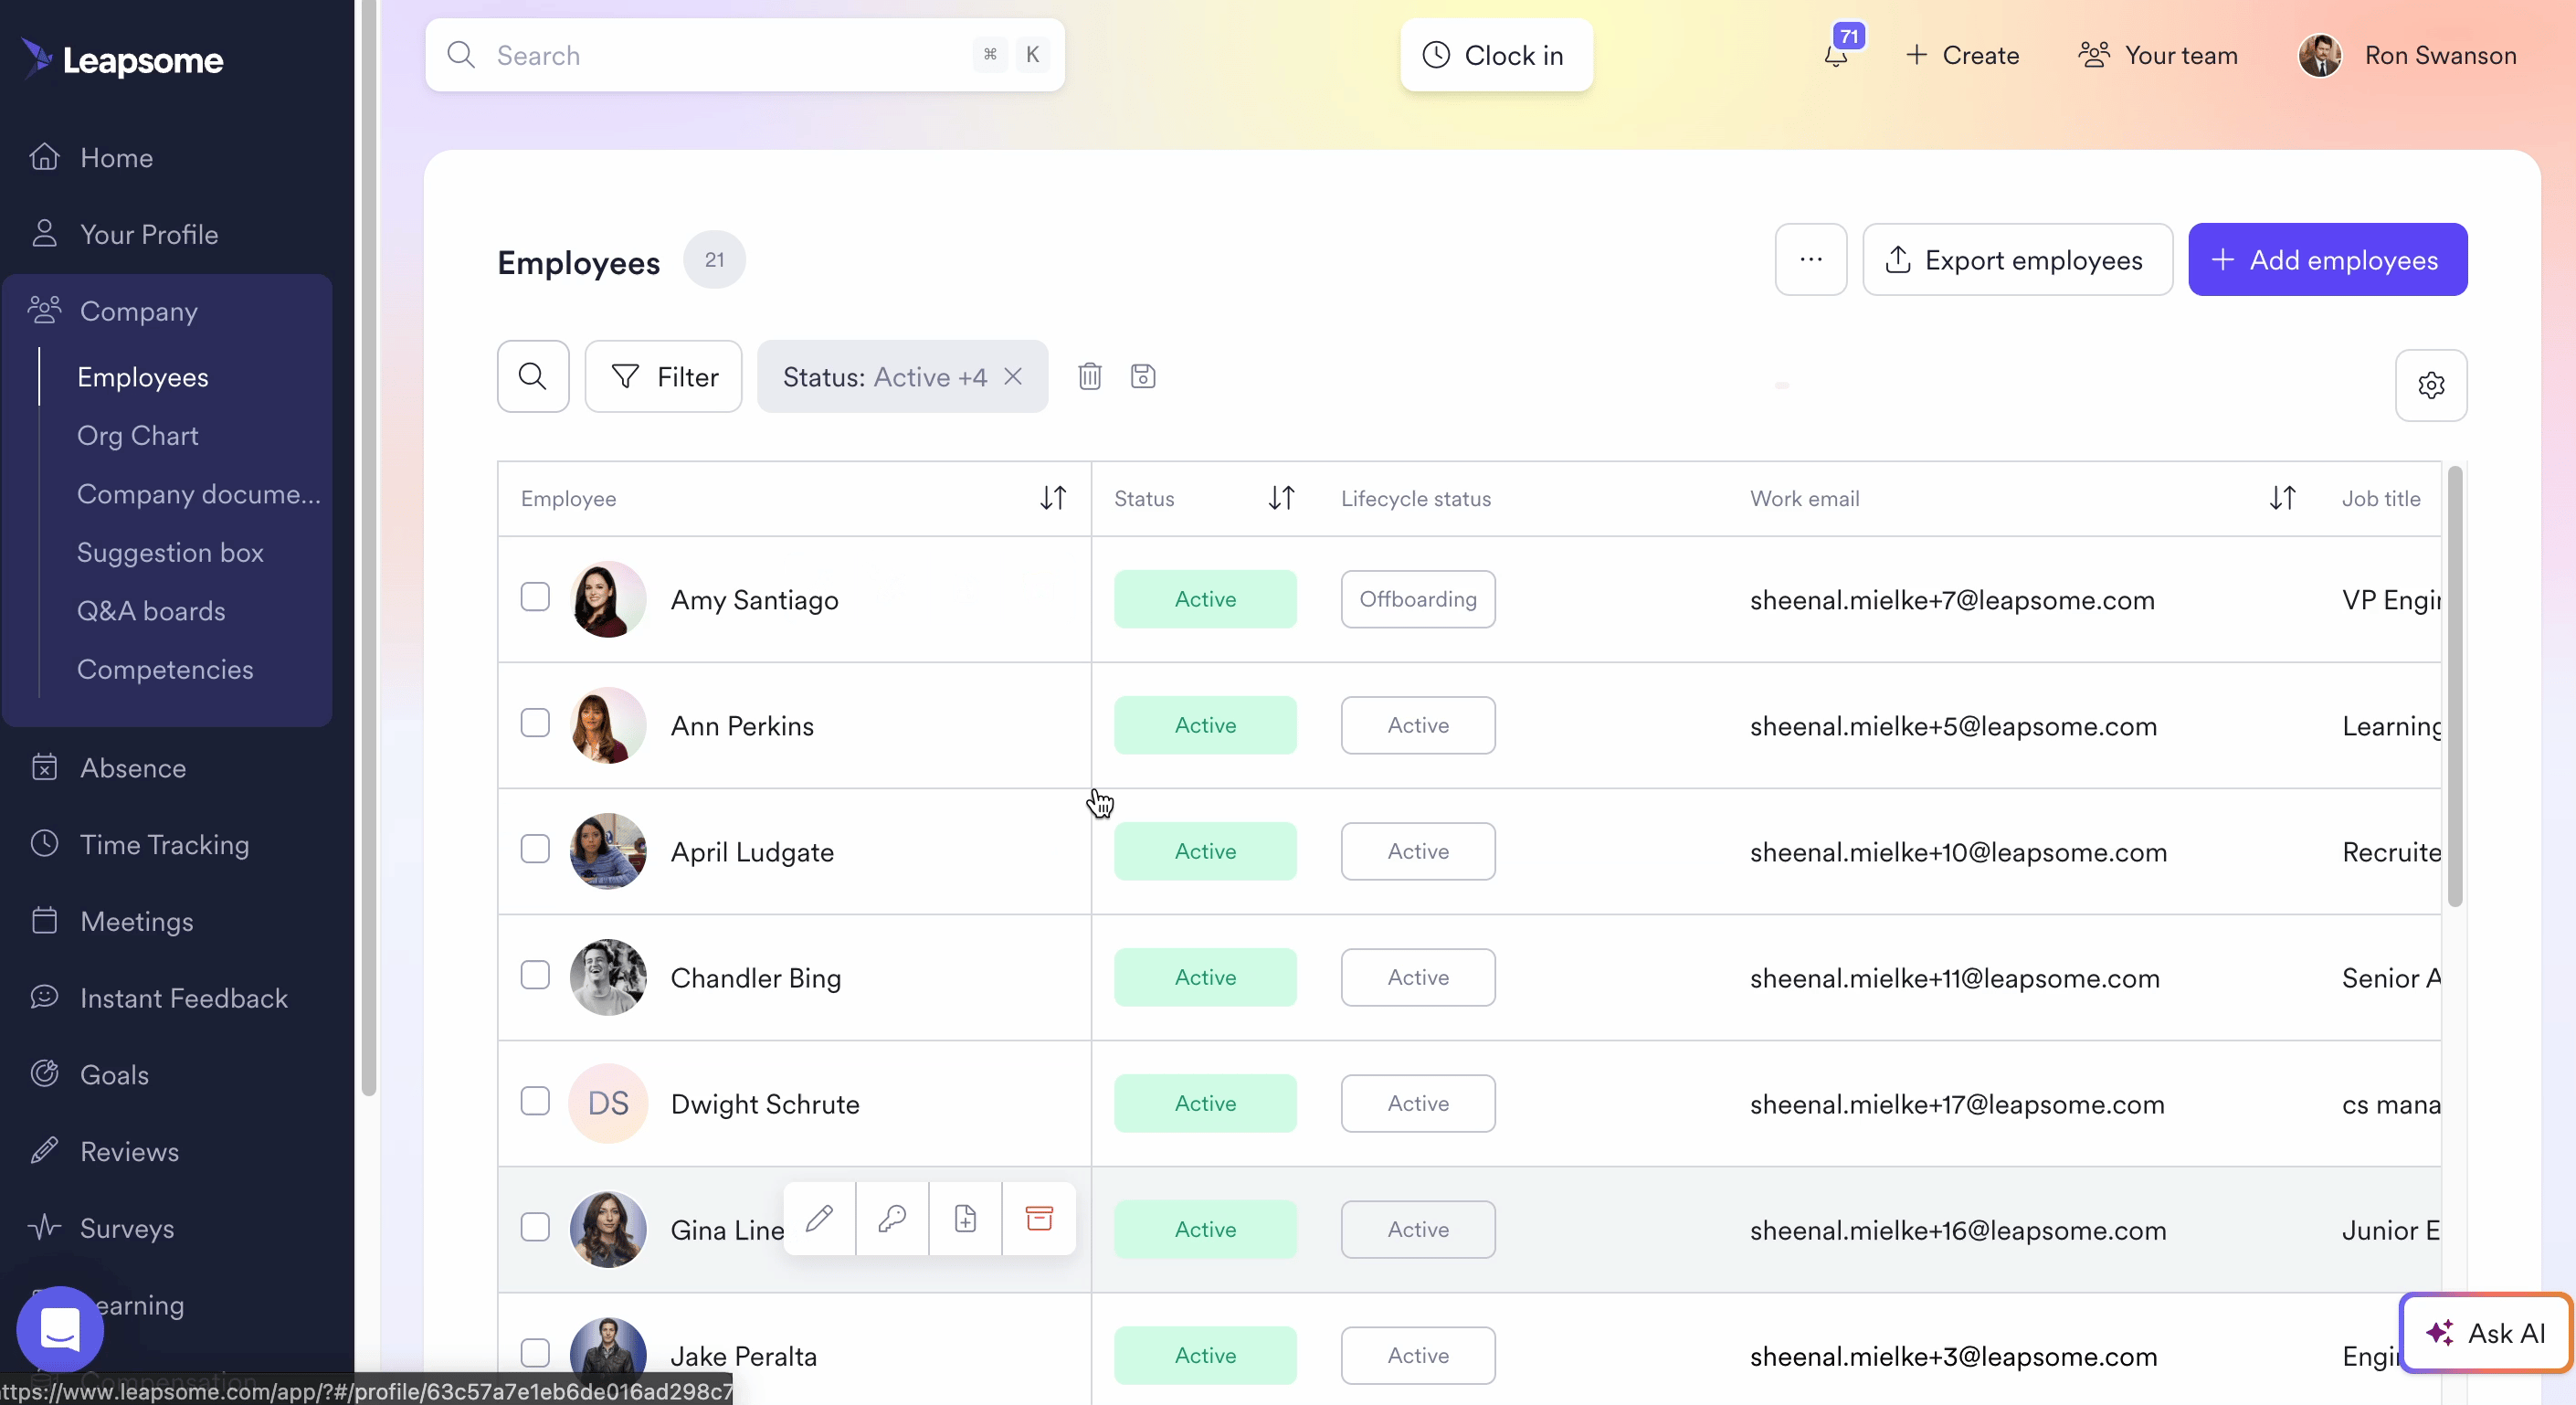Click the Add employees button
The height and width of the screenshot is (1405, 2576).
[2327, 260]
